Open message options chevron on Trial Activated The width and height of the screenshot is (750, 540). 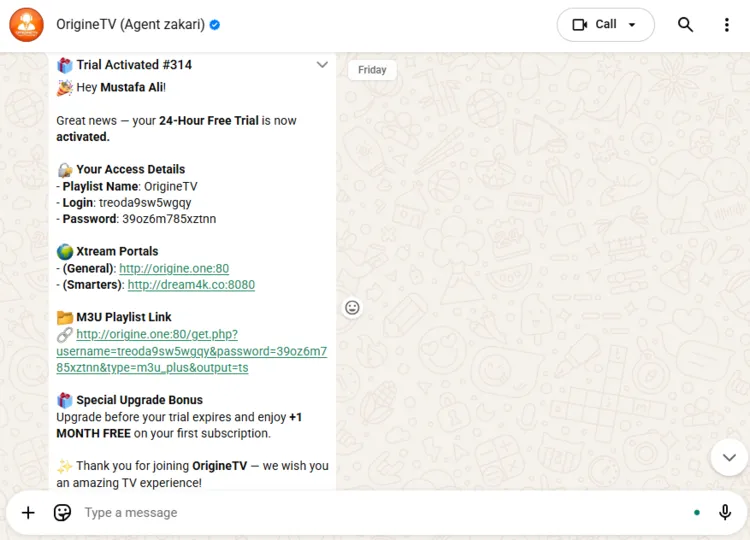(x=322, y=65)
